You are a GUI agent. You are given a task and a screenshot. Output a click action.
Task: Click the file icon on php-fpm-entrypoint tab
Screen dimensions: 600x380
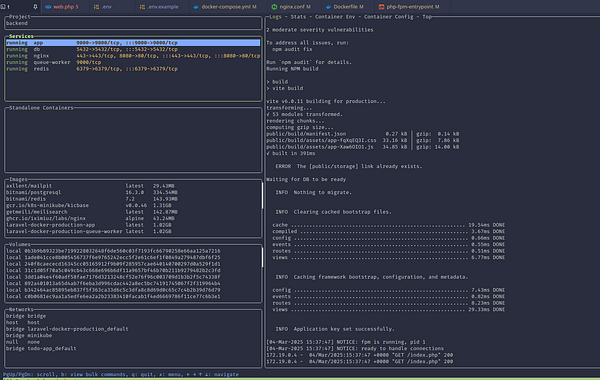pyautogui.click(x=381, y=7)
